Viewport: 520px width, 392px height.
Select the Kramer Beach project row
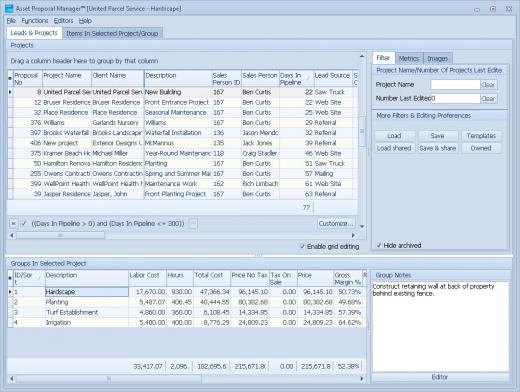[183, 153]
